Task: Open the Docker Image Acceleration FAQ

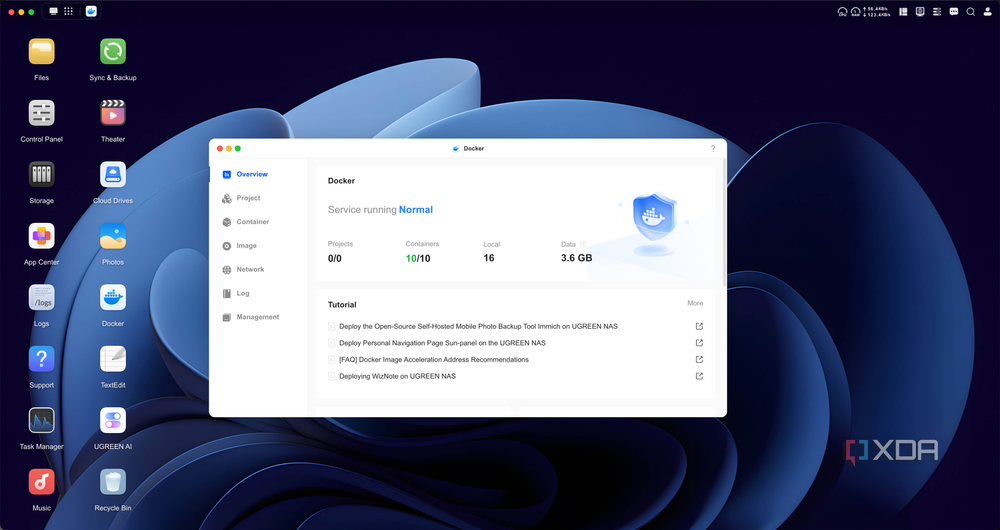Action: click(434, 360)
